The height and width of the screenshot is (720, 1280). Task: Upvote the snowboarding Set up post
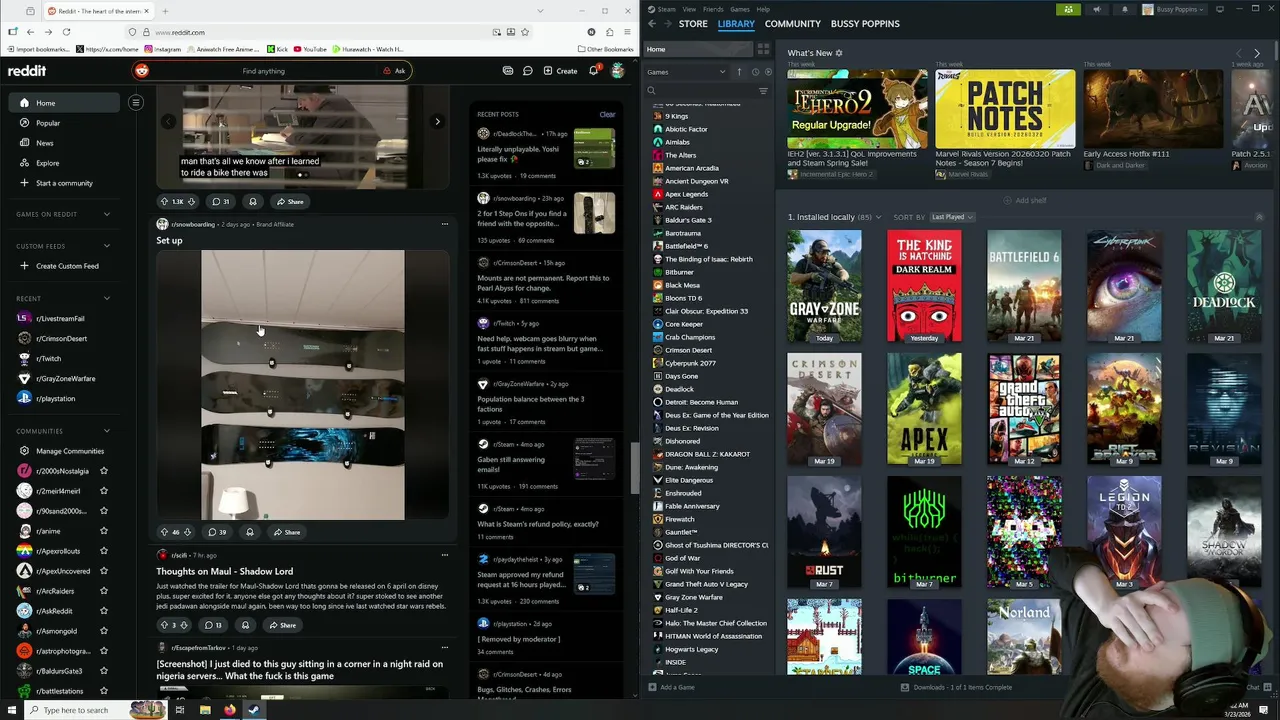click(x=165, y=532)
